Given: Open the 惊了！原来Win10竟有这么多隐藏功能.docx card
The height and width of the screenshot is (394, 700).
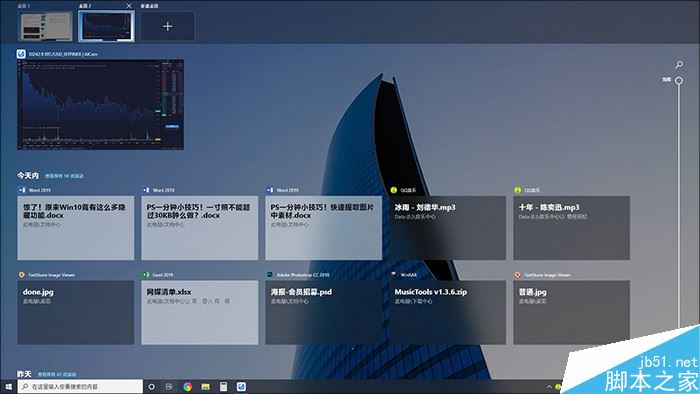Looking at the screenshot, I should [x=75, y=228].
